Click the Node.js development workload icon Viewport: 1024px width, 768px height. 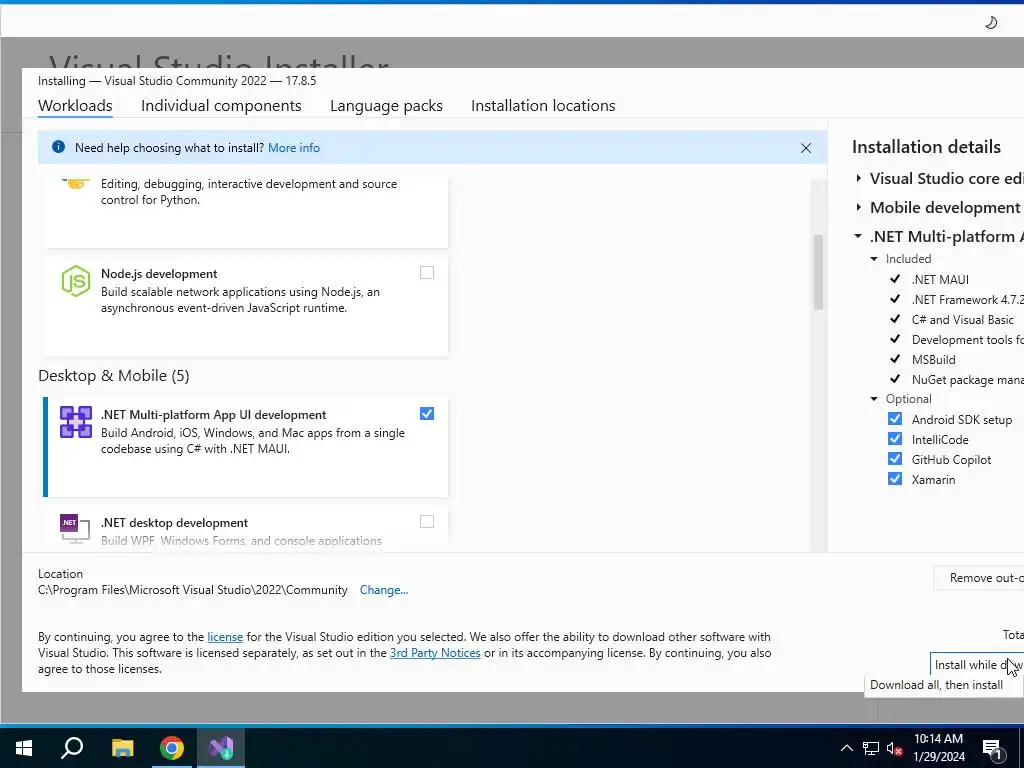(x=76, y=281)
